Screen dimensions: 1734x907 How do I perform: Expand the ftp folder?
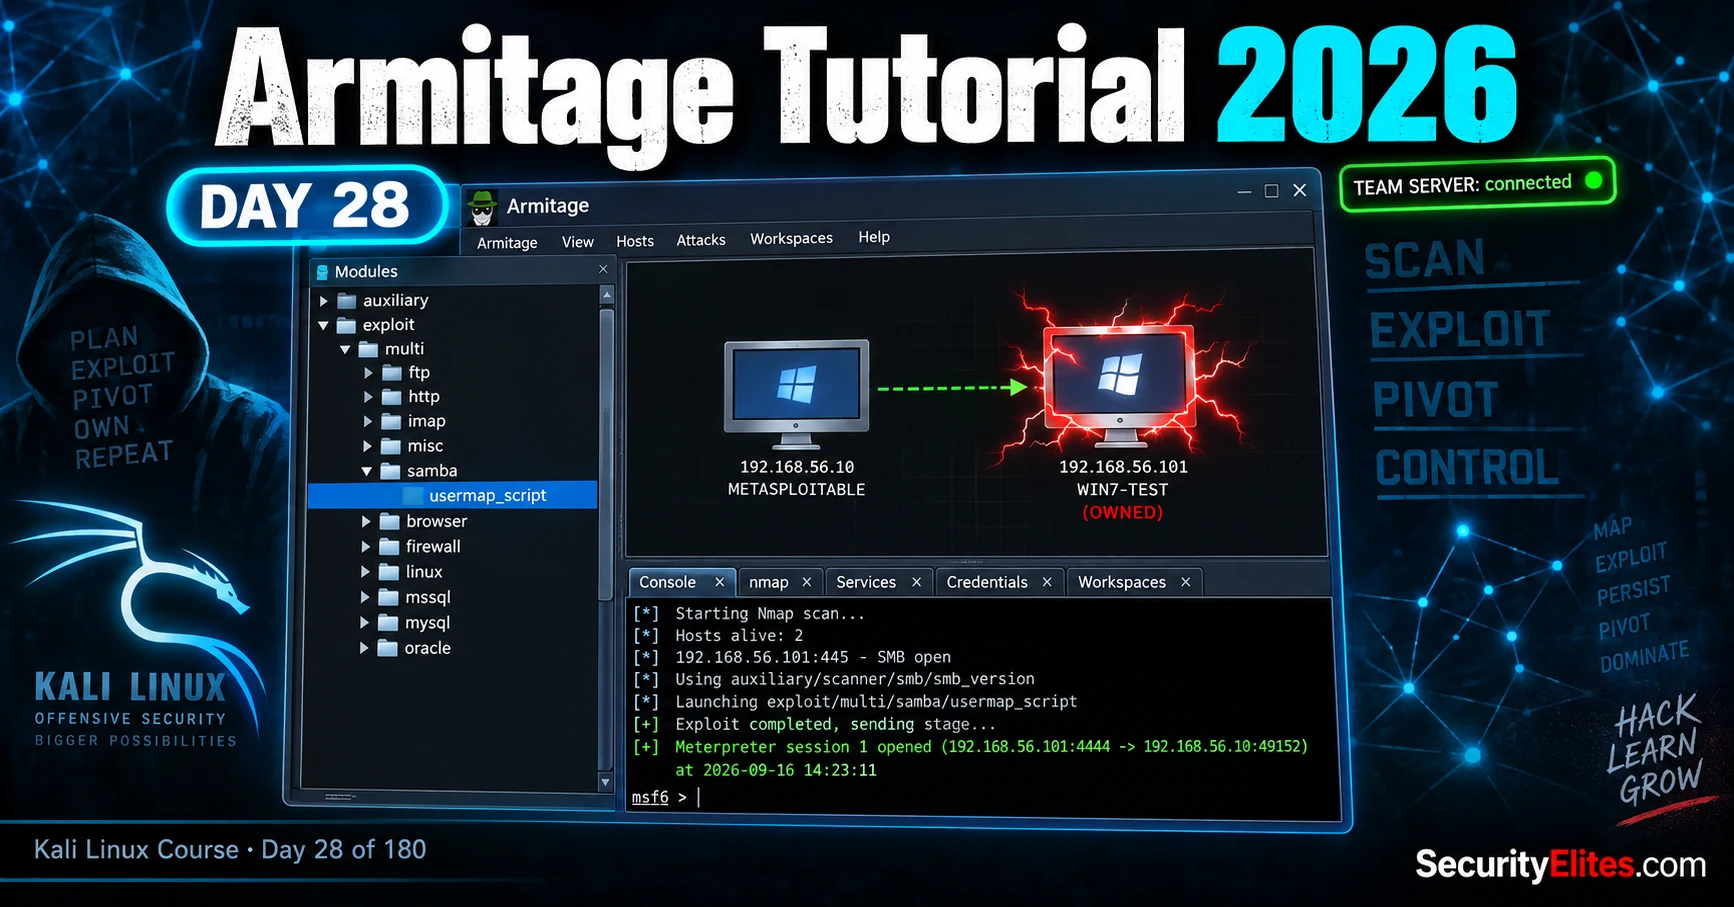pos(368,373)
